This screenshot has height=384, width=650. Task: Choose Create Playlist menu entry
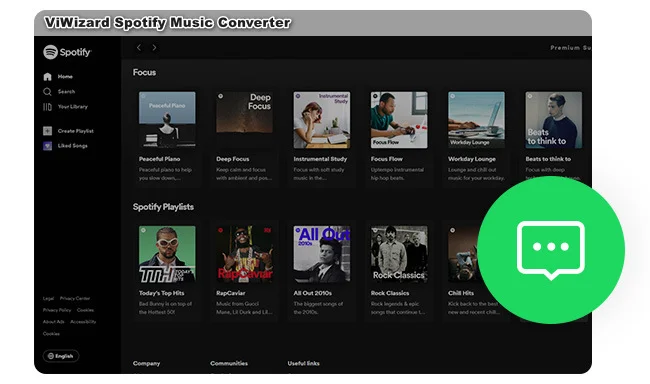point(75,131)
